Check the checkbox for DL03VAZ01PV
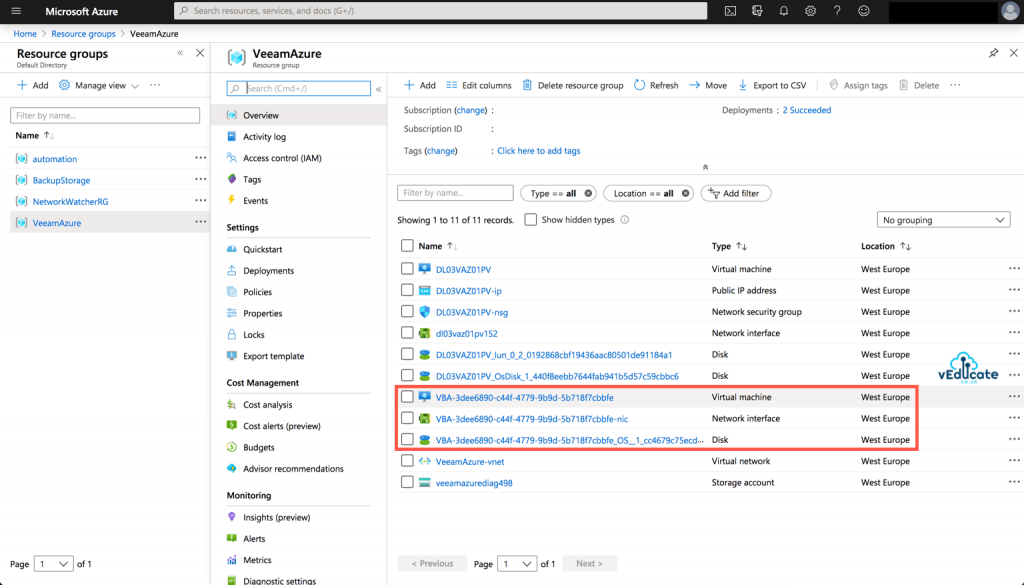 point(408,268)
